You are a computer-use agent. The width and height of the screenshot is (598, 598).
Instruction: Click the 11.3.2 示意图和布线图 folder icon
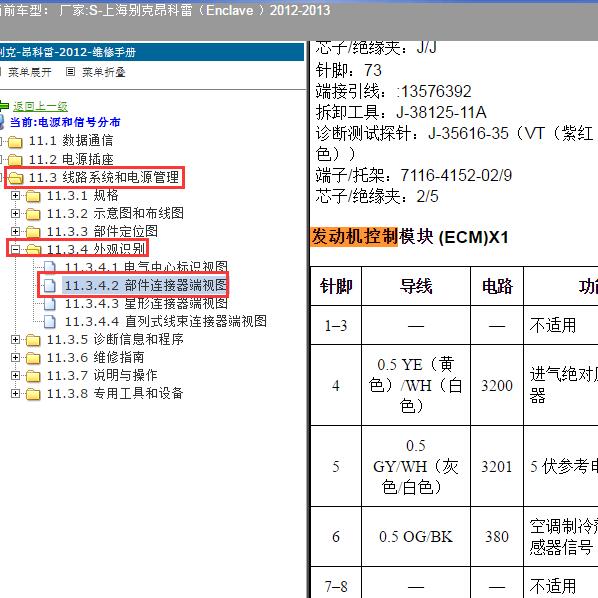tap(33, 214)
